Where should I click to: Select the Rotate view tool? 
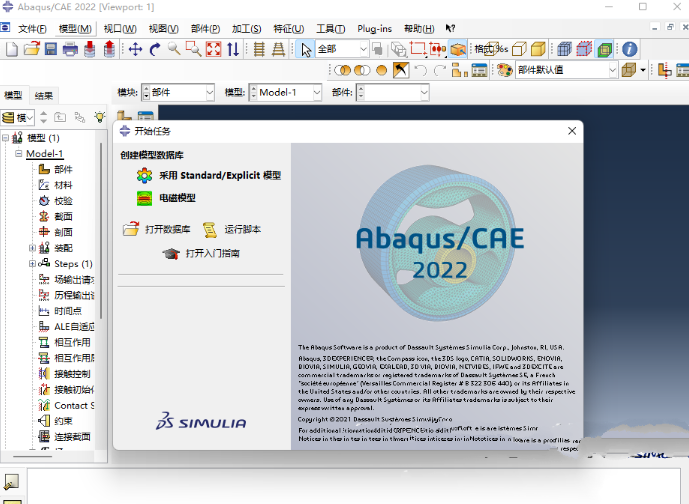155,49
